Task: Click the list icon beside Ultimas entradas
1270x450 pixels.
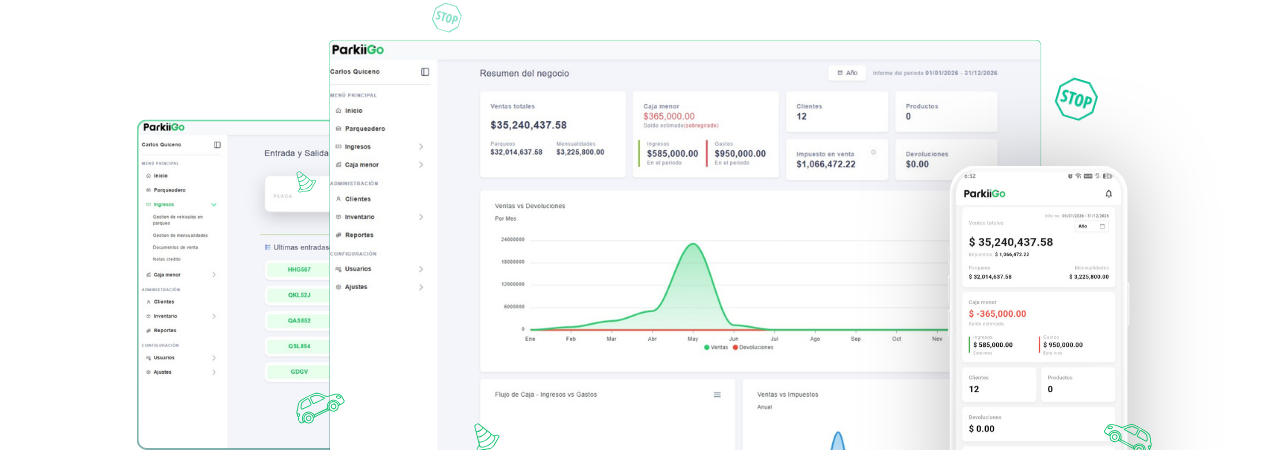Action: coord(267,247)
